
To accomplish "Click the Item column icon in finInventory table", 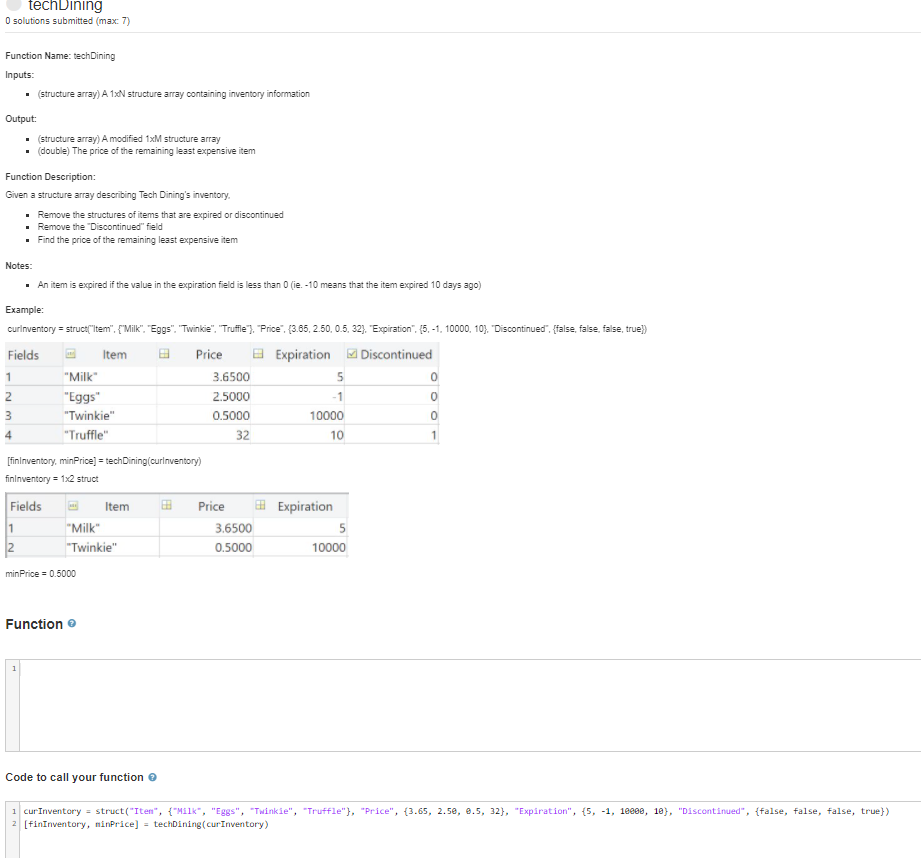I will [73, 506].
